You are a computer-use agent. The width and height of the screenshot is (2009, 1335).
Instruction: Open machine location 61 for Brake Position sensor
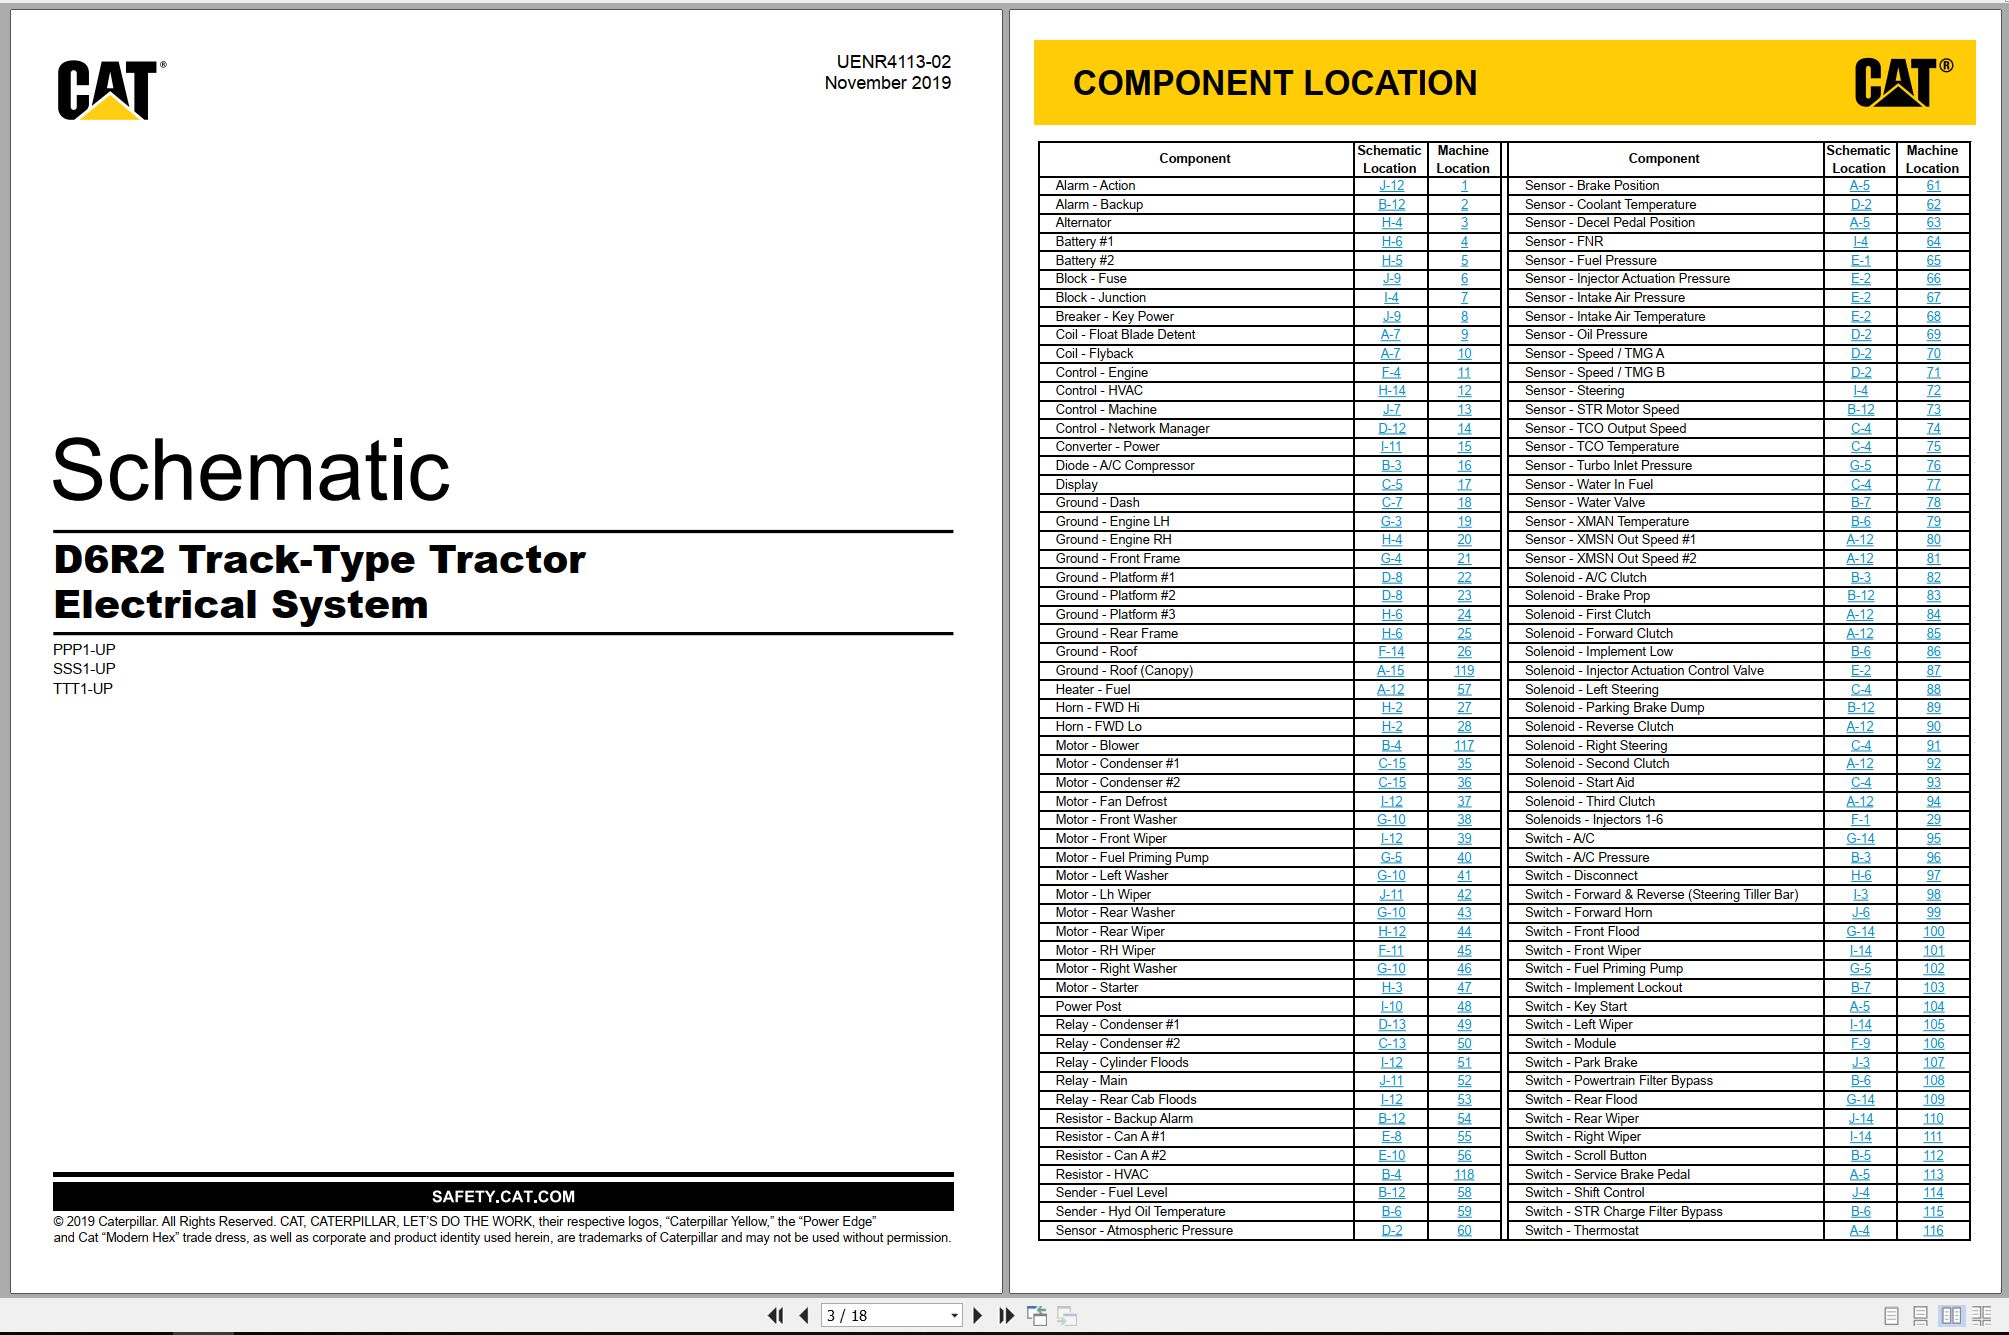[1933, 186]
